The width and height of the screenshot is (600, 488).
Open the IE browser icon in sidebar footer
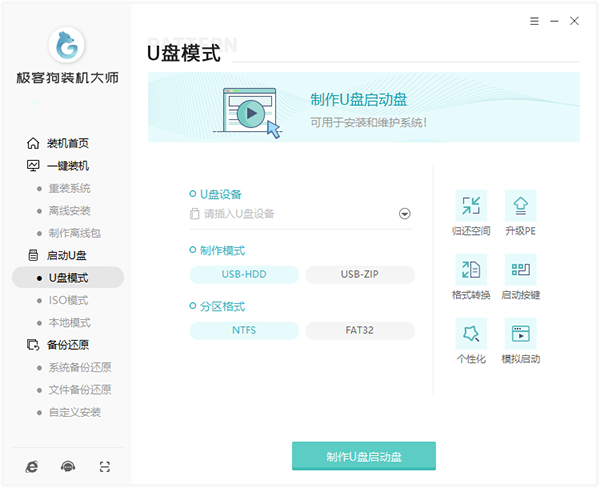(x=32, y=467)
